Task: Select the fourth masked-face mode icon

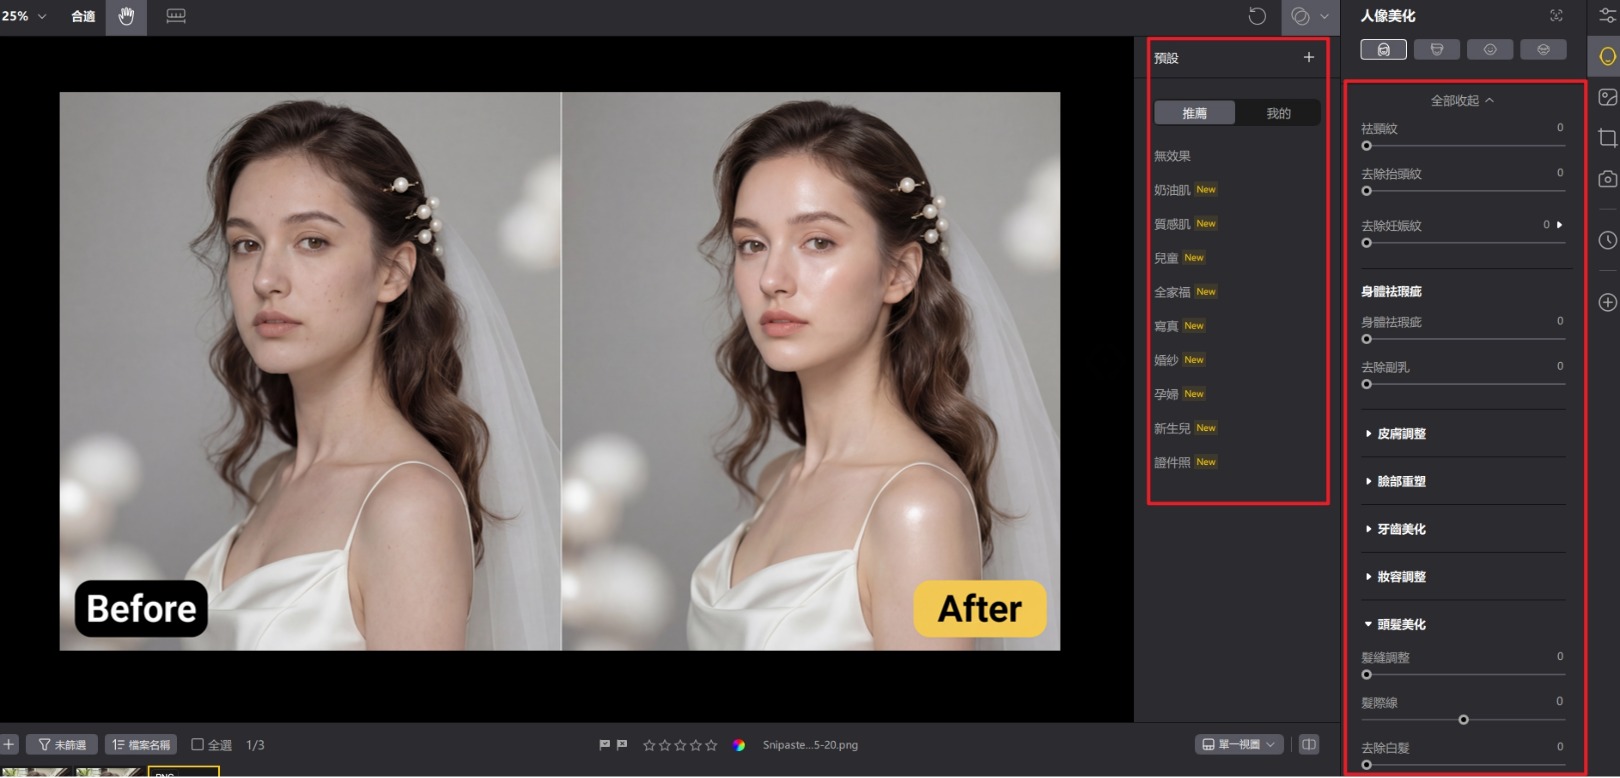Action: coord(1543,49)
